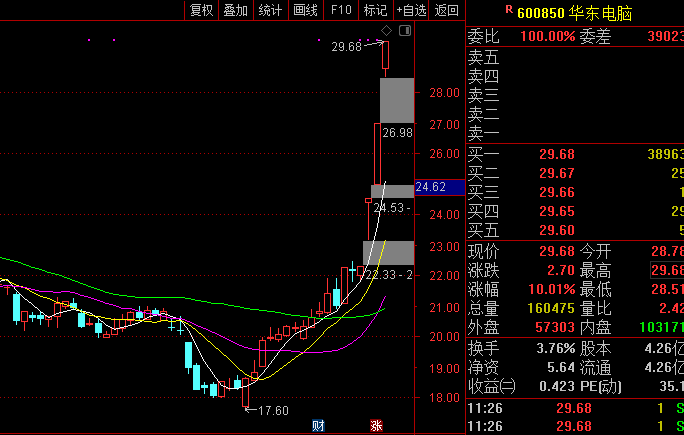Select the 卖一 order row
The height and width of the screenshot is (435, 684).
pyautogui.click(x=575, y=133)
